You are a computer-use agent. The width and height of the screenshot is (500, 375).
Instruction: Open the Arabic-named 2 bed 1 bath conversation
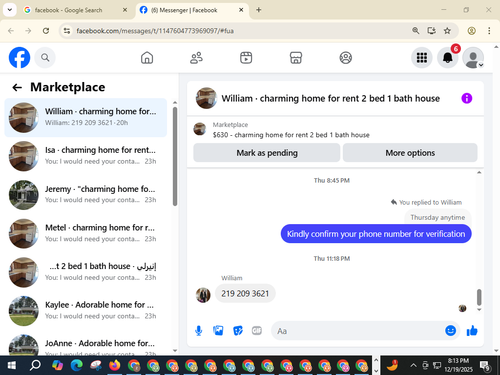[86, 272]
